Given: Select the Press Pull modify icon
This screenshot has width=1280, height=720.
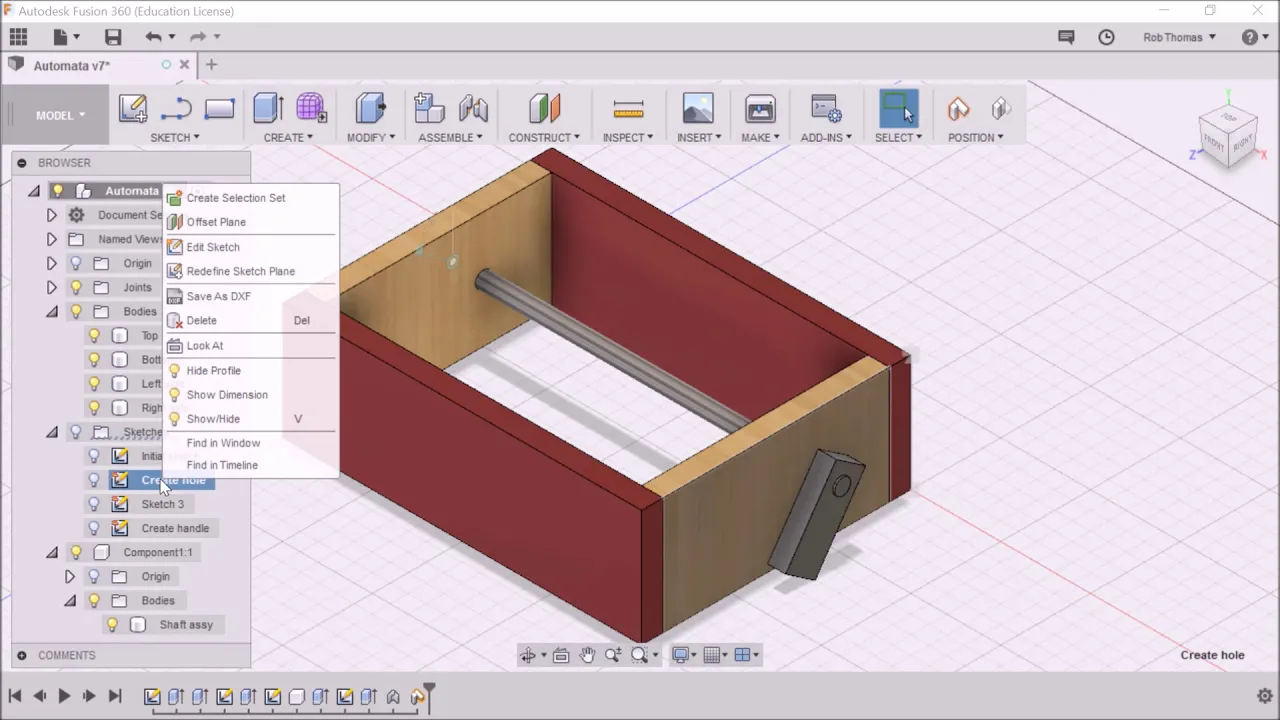Looking at the screenshot, I should pyautogui.click(x=370, y=108).
